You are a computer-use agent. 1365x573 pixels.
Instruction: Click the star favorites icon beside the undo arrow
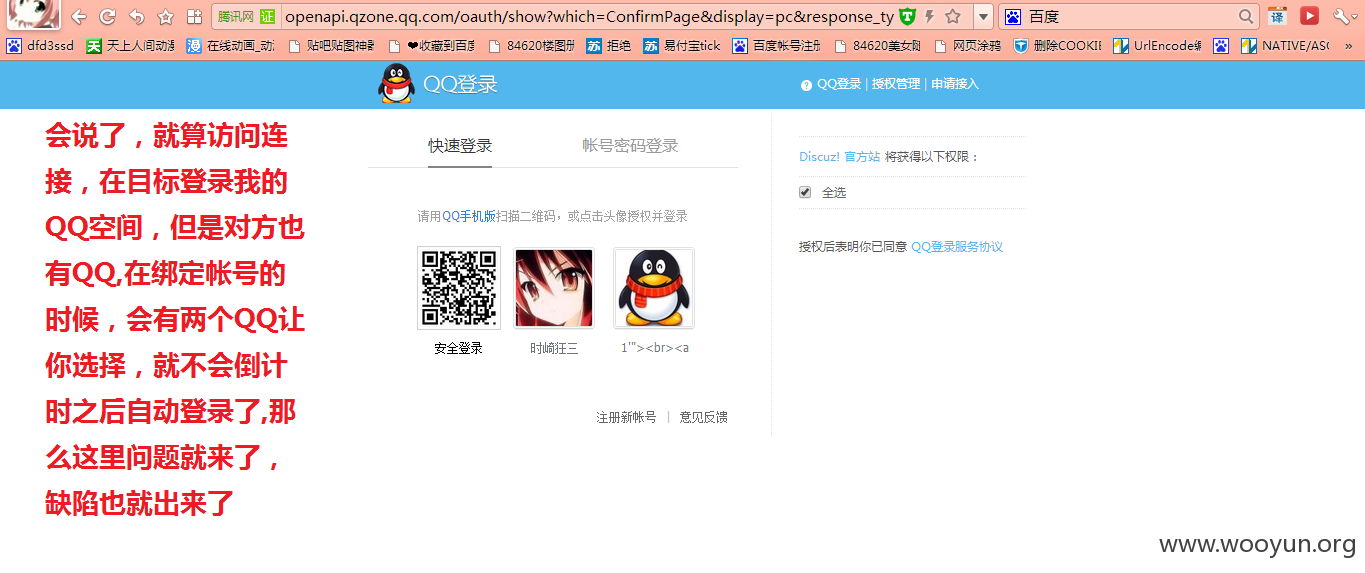pyautogui.click(x=166, y=17)
